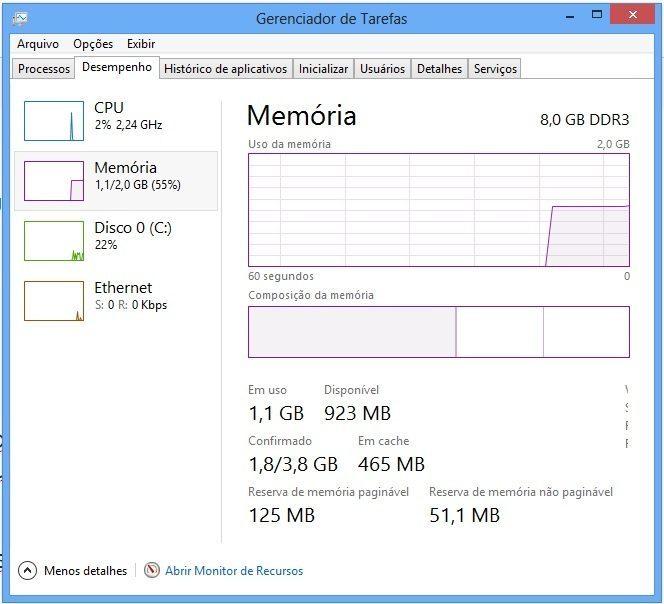The width and height of the screenshot is (664, 604).
Task: Switch to the Histórico de aplicativos tab
Action: tap(225, 69)
